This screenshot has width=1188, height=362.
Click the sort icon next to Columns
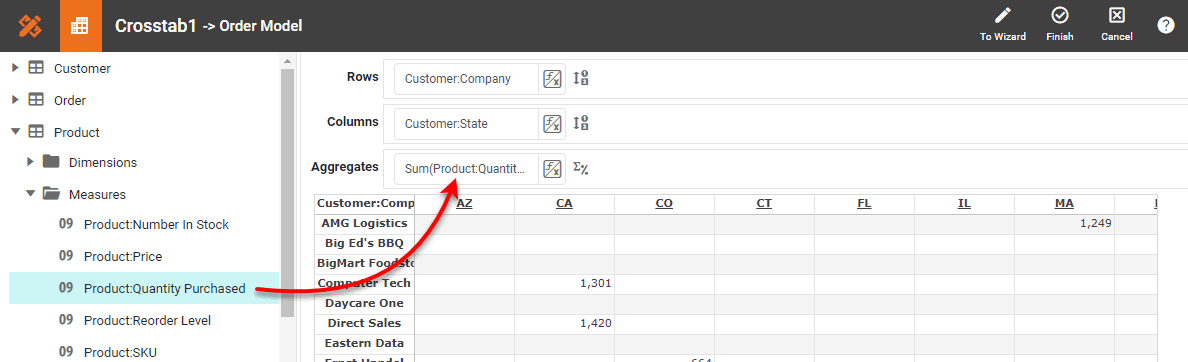tap(581, 123)
